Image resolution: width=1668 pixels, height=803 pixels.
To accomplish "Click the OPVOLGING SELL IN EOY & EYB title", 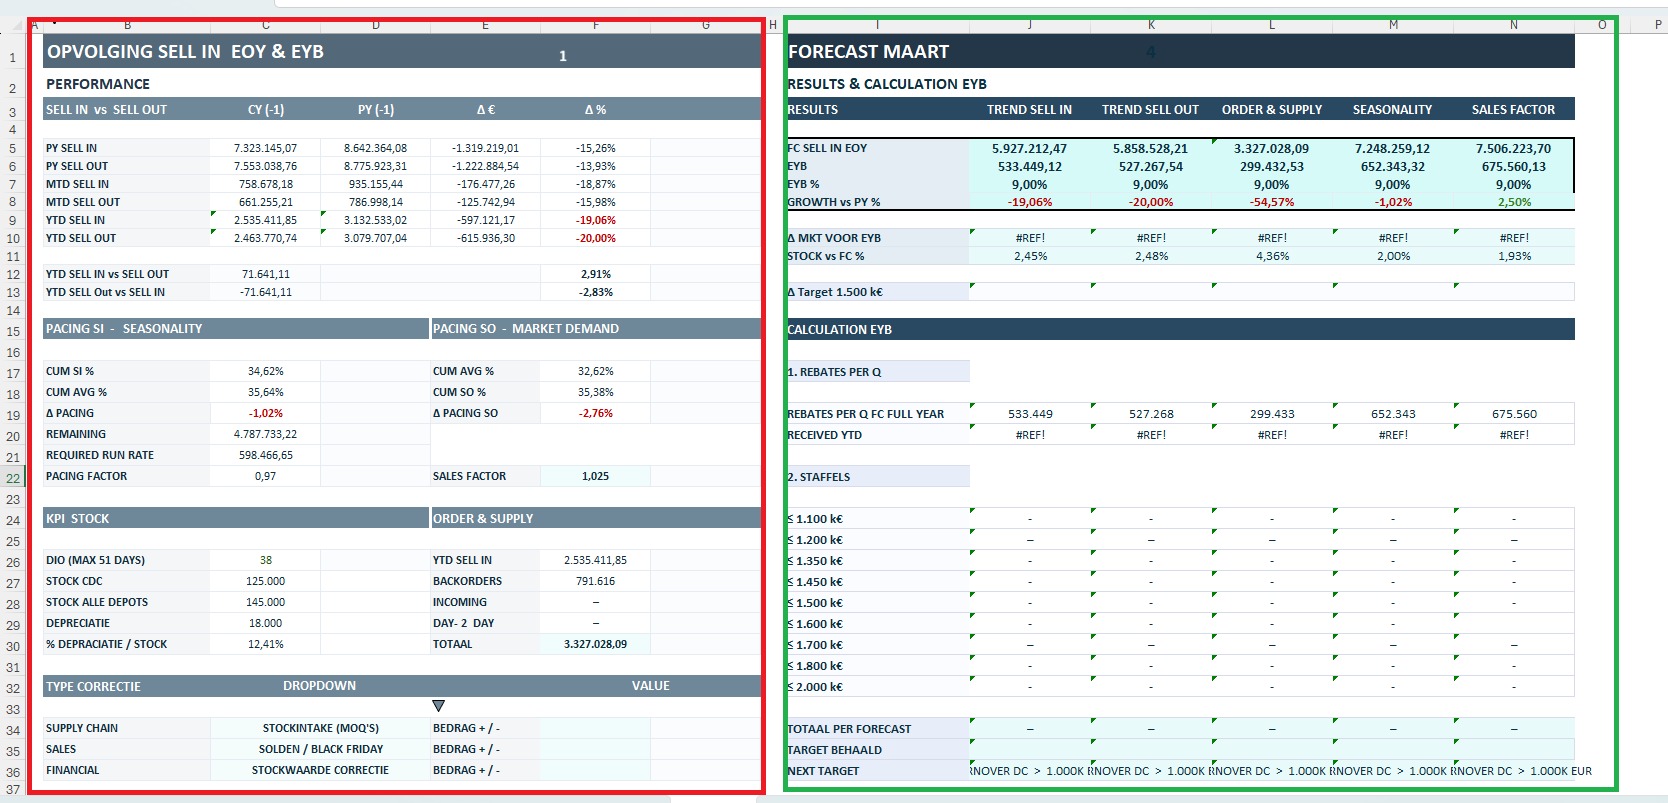I will (x=186, y=51).
